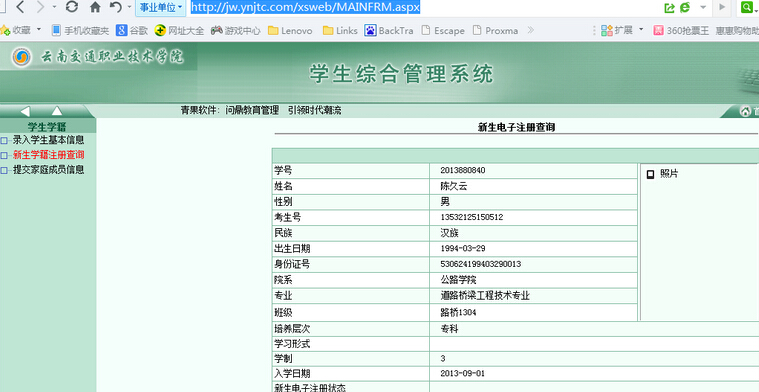
Task: Click the green search engine icon
Action: (747, 7)
